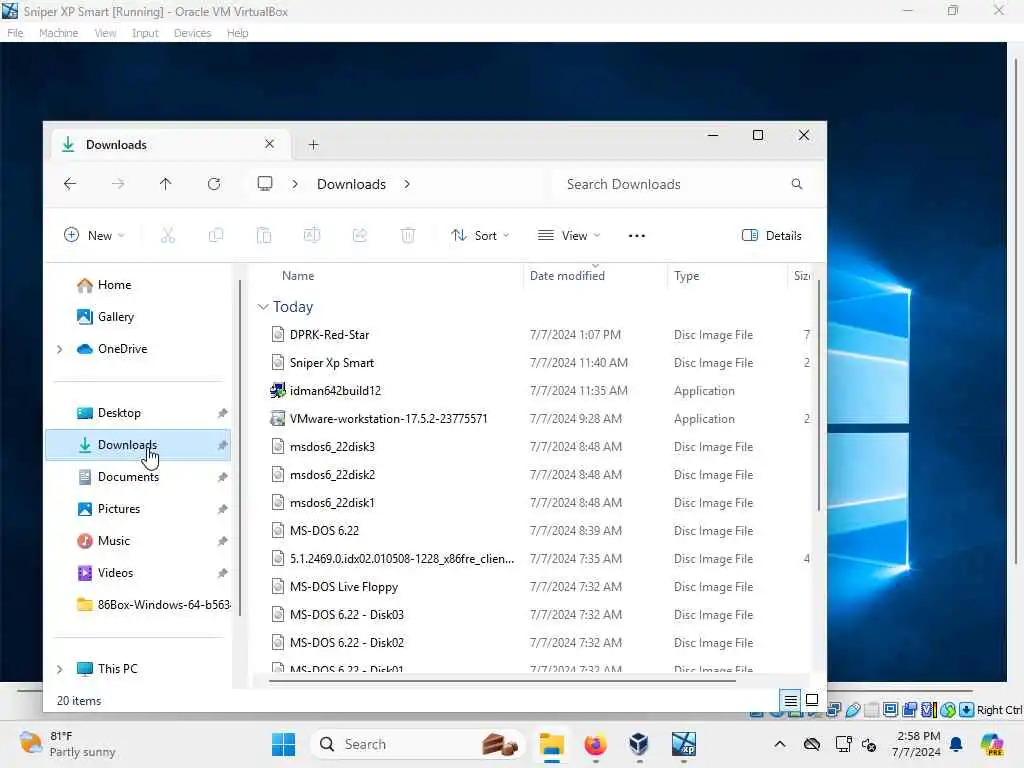
Task: Sort by Date modified column header
Action: [x=567, y=276]
